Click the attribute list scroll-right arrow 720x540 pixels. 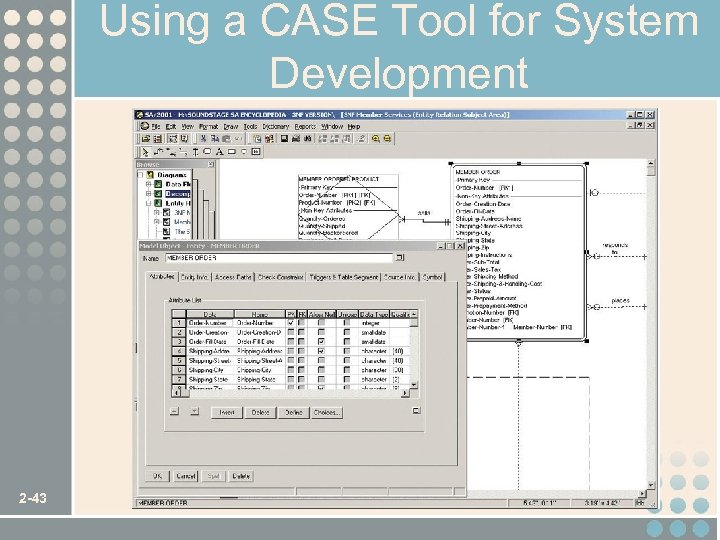[405, 393]
